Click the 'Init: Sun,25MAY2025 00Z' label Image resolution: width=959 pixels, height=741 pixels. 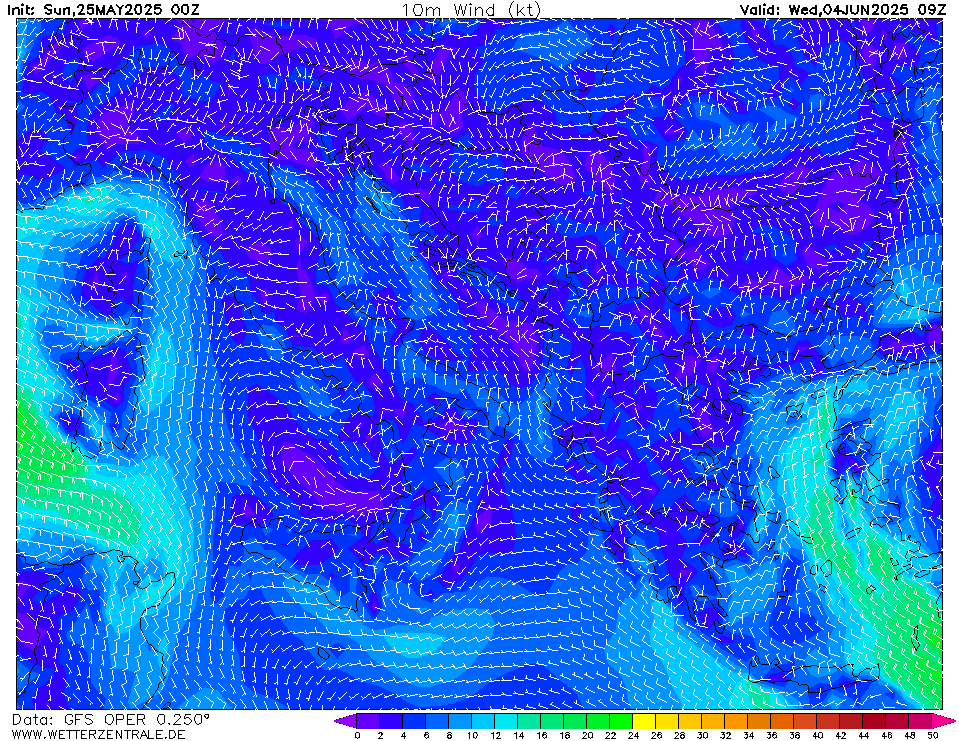coord(103,9)
